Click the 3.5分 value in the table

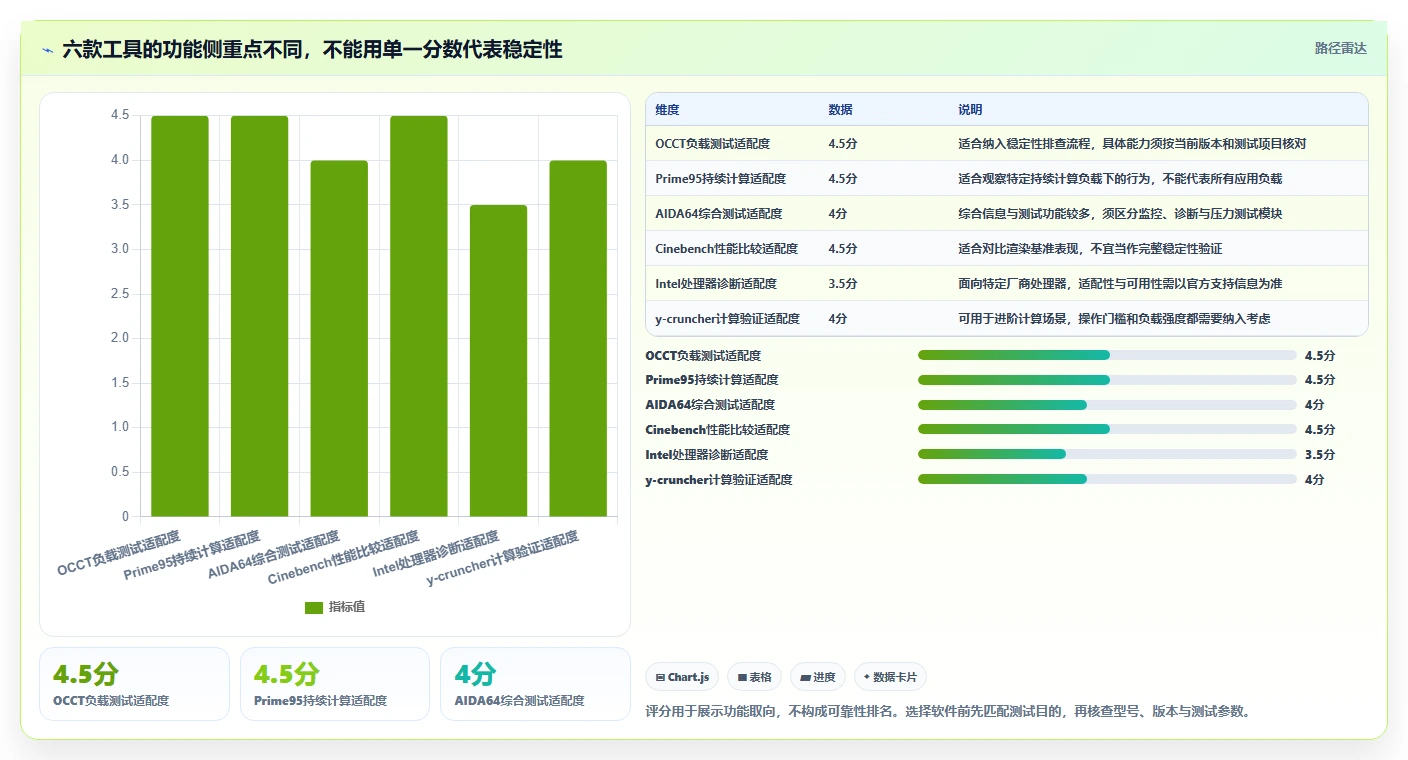(x=842, y=284)
